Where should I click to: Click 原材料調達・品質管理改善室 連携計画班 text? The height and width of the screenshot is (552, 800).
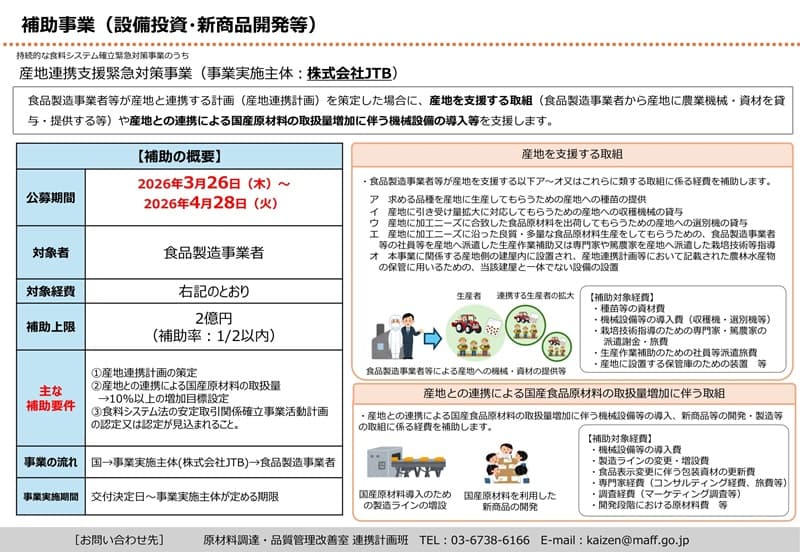coord(306,540)
